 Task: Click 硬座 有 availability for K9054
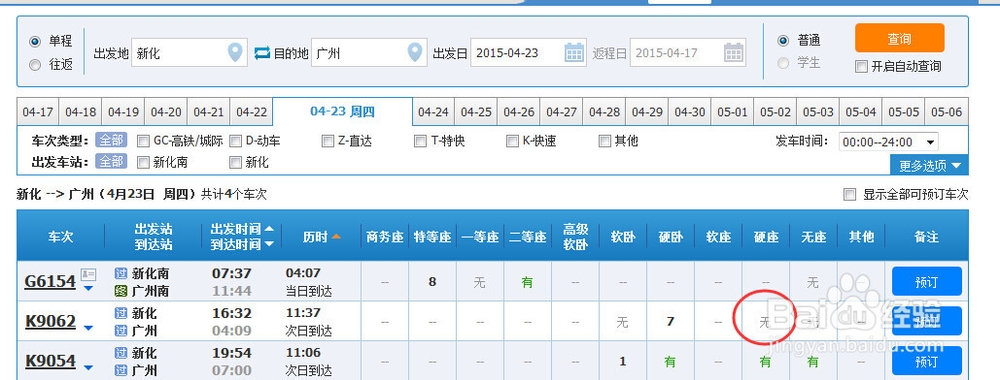765,362
